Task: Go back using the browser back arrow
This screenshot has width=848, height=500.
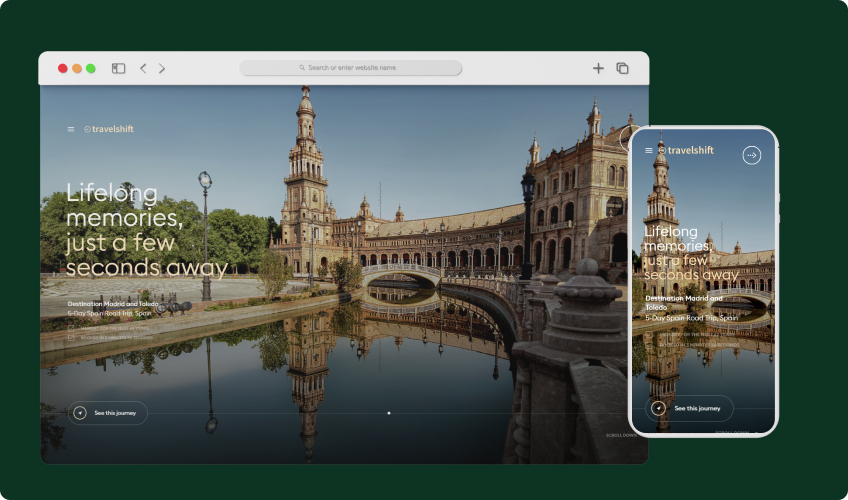Action: (143, 68)
